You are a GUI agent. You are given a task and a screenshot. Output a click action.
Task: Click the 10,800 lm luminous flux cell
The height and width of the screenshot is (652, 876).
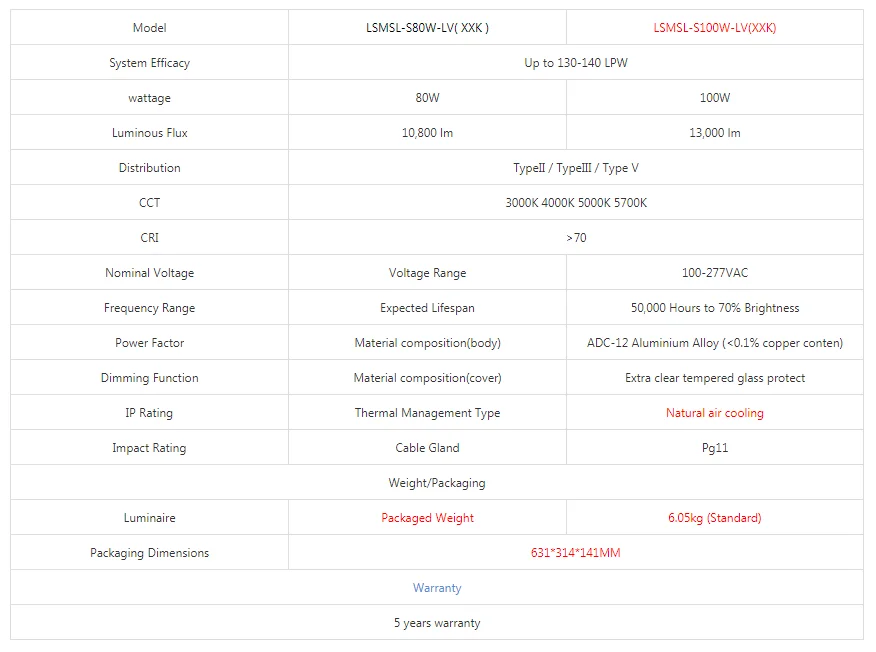tap(427, 133)
